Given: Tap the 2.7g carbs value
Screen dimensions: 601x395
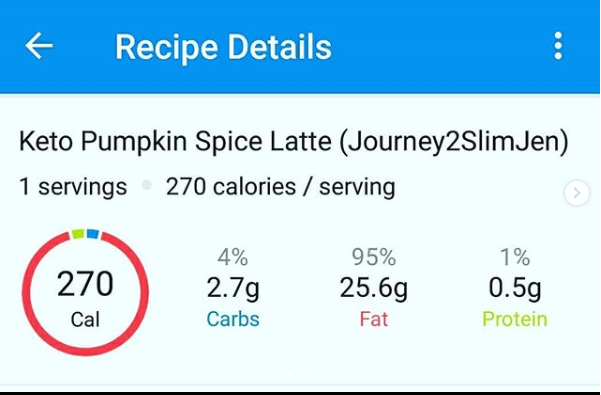Looking at the screenshot, I should click(233, 288).
